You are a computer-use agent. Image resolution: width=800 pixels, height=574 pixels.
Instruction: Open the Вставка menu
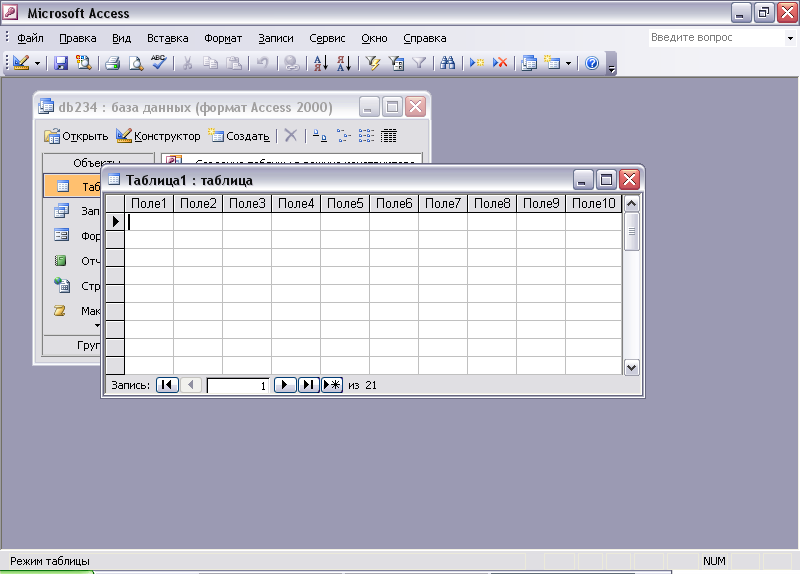tap(167, 38)
